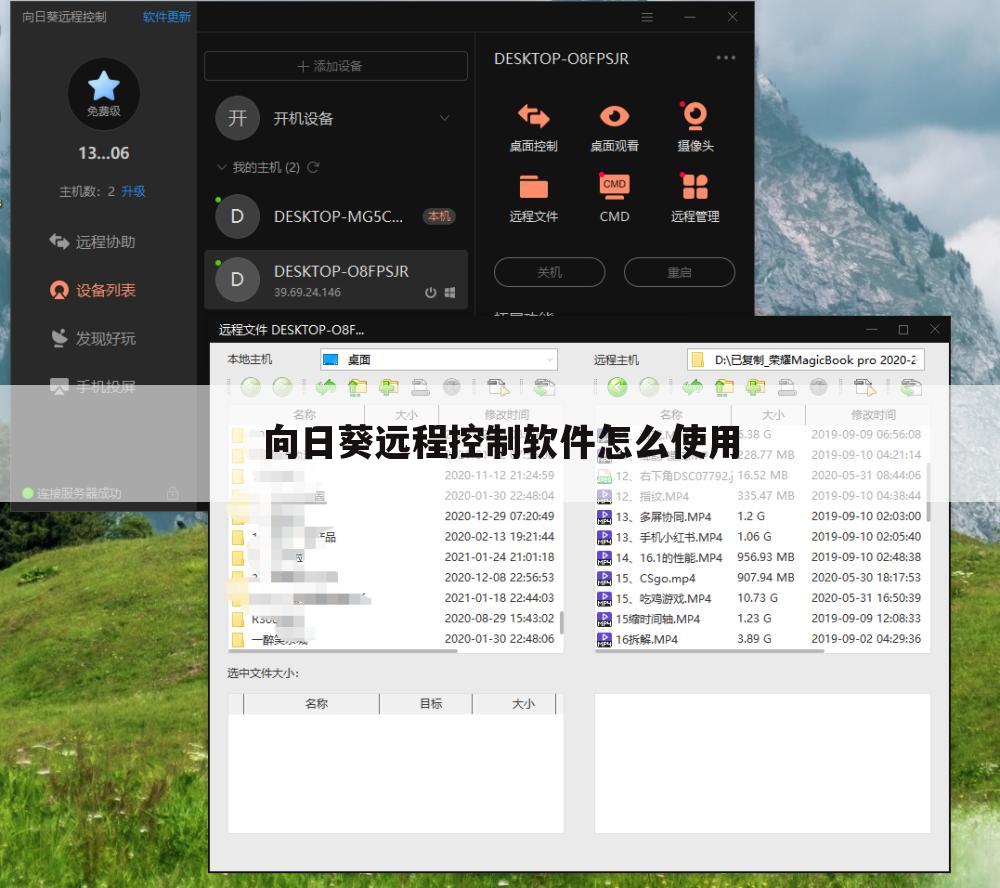The image size is (1000, 888).
Task: Select remote file 15、吃鸡游戏.MP4
Action: [759, 598]
